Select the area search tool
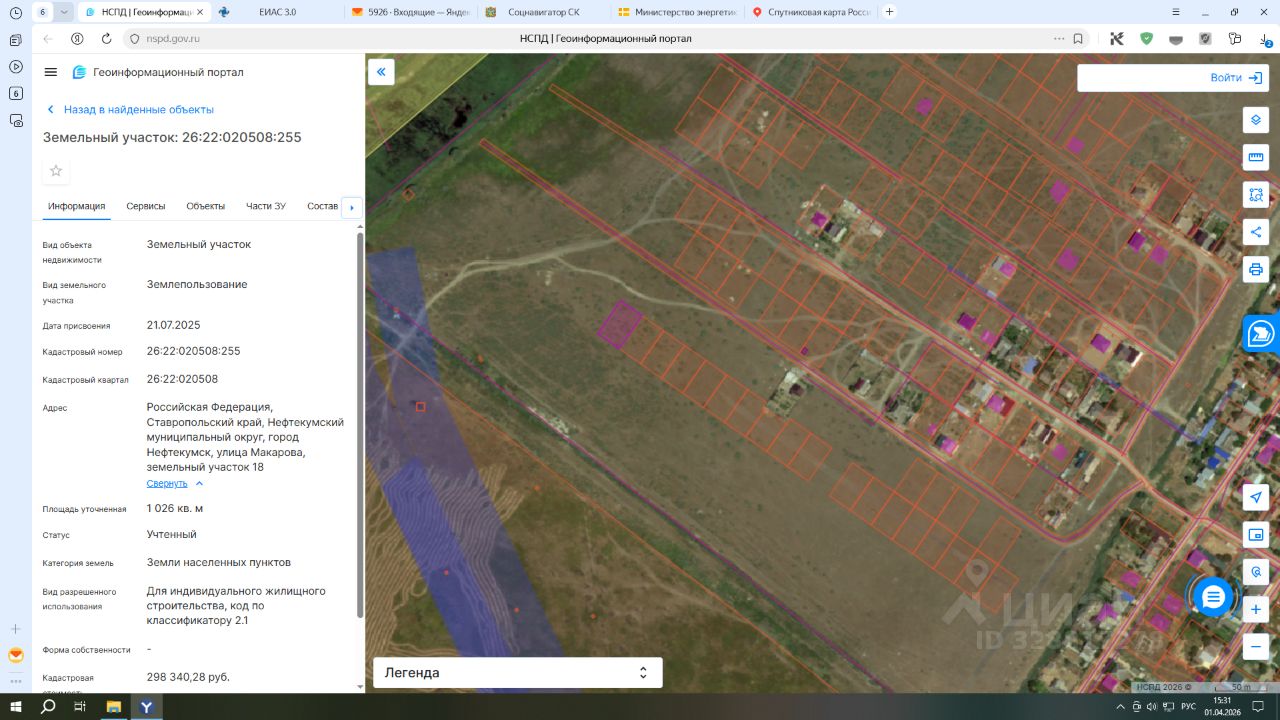1280x720 pixels. point(1256,194)
